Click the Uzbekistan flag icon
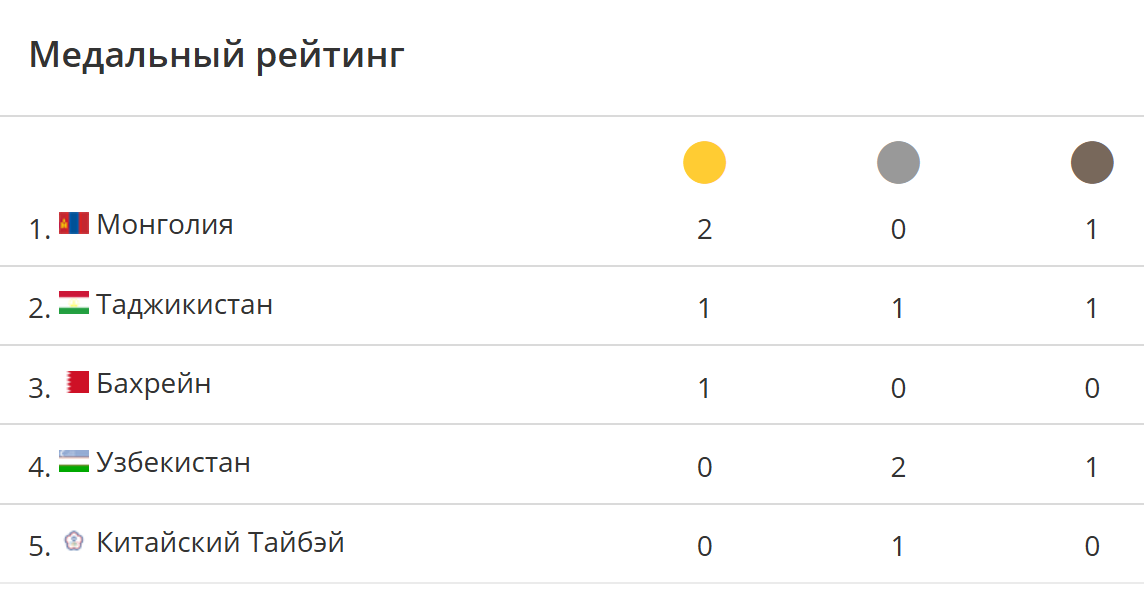 (74, 461)
